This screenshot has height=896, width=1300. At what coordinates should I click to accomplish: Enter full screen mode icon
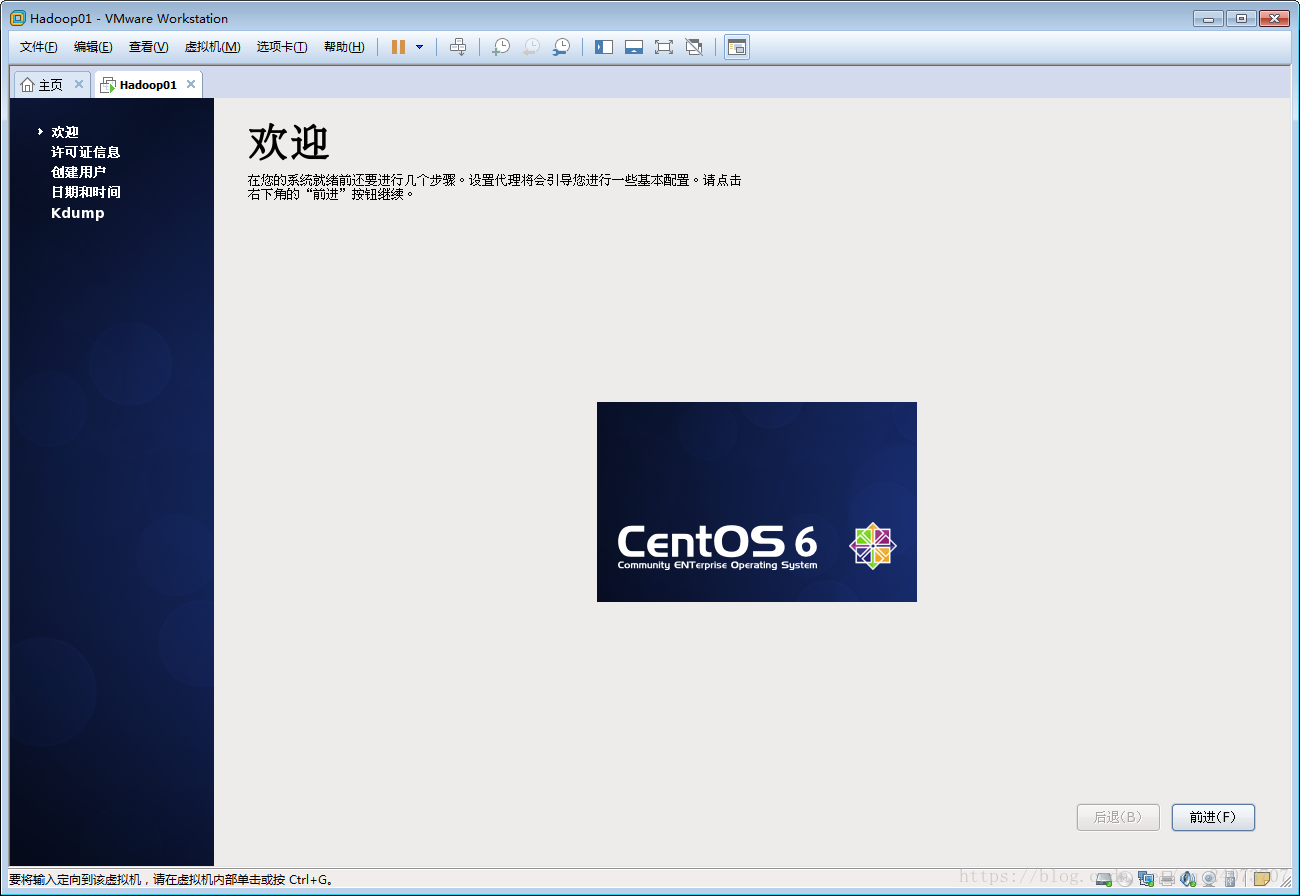[664, 47]
